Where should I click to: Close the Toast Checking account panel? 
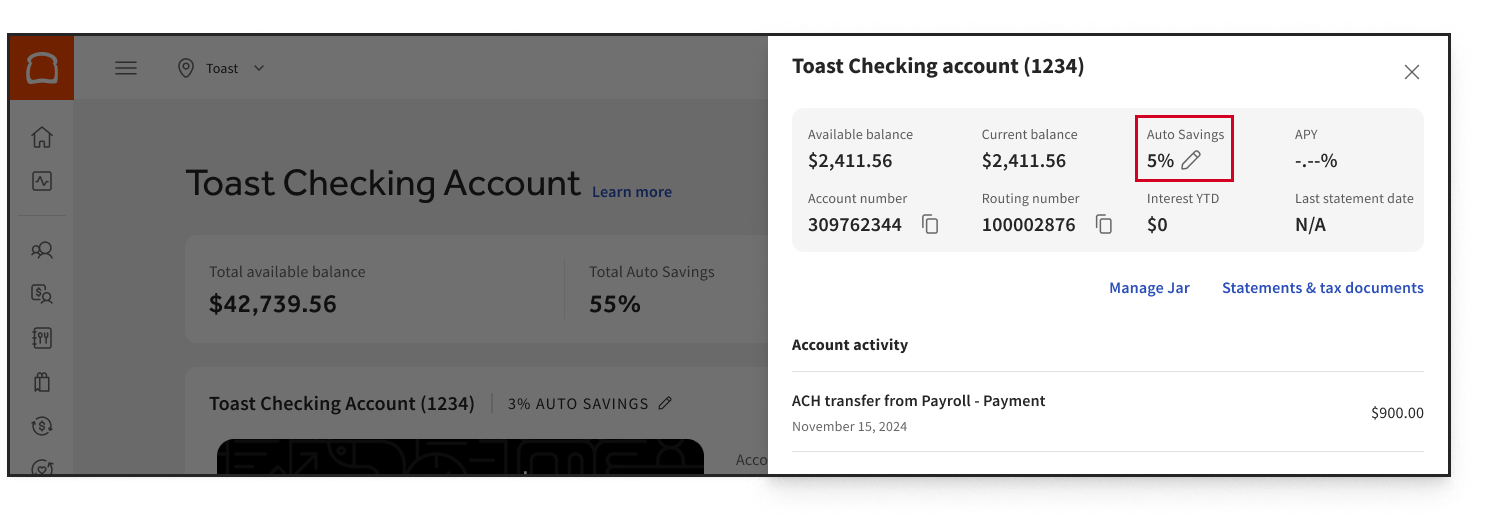click(x=1412, y=72)
